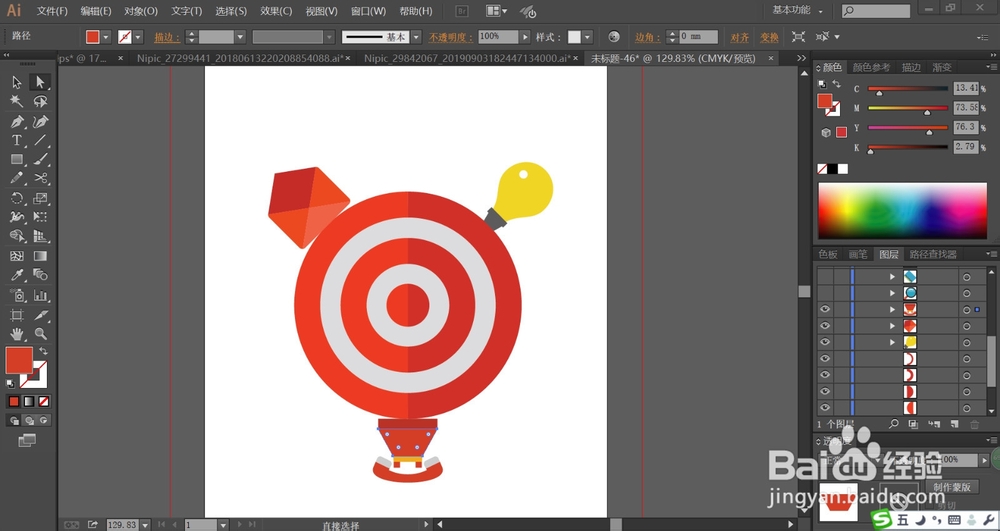Viewport: 1000px width, 531px height.
Task: Click the 制作蒙版 button
Action: [x=952, y=486]
